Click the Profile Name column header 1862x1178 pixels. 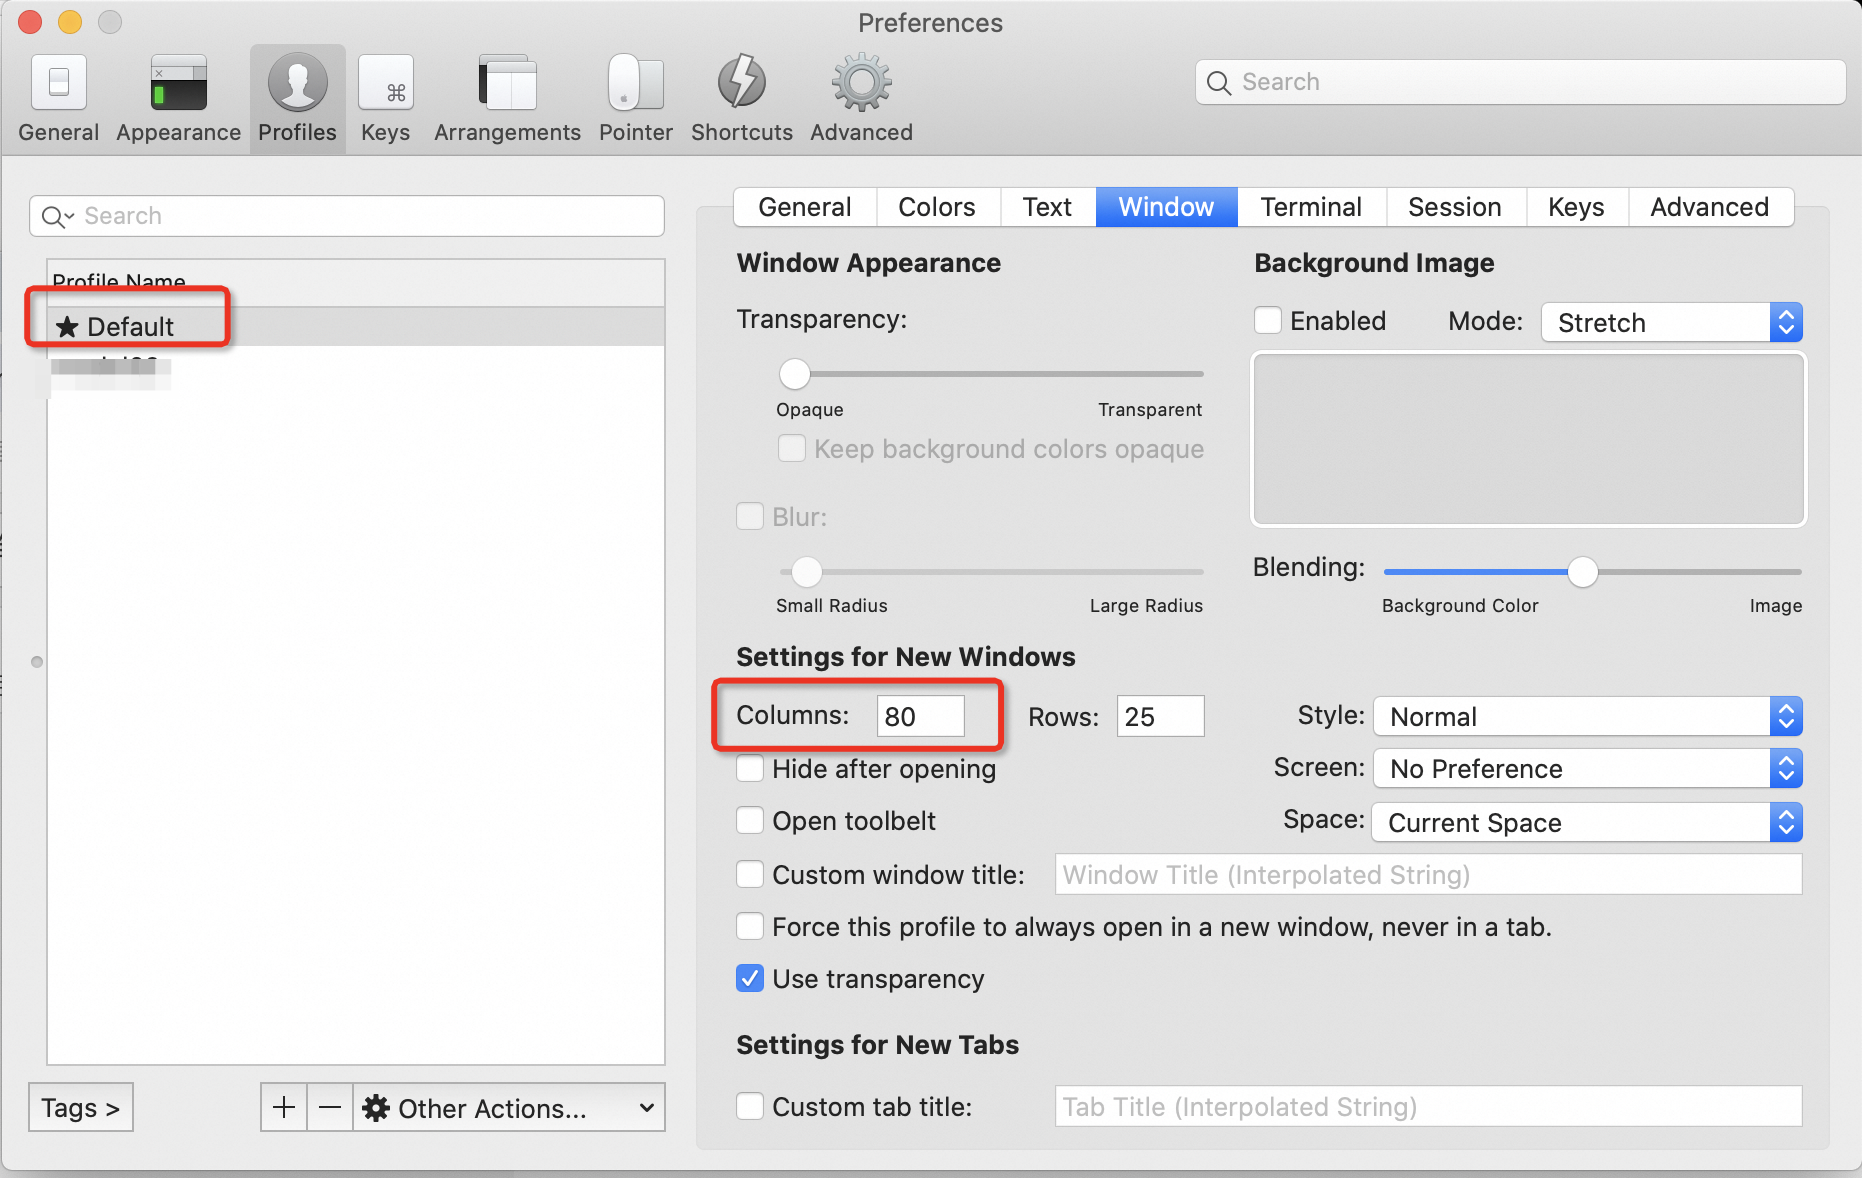pyautogui.click(x=356, y=283)
